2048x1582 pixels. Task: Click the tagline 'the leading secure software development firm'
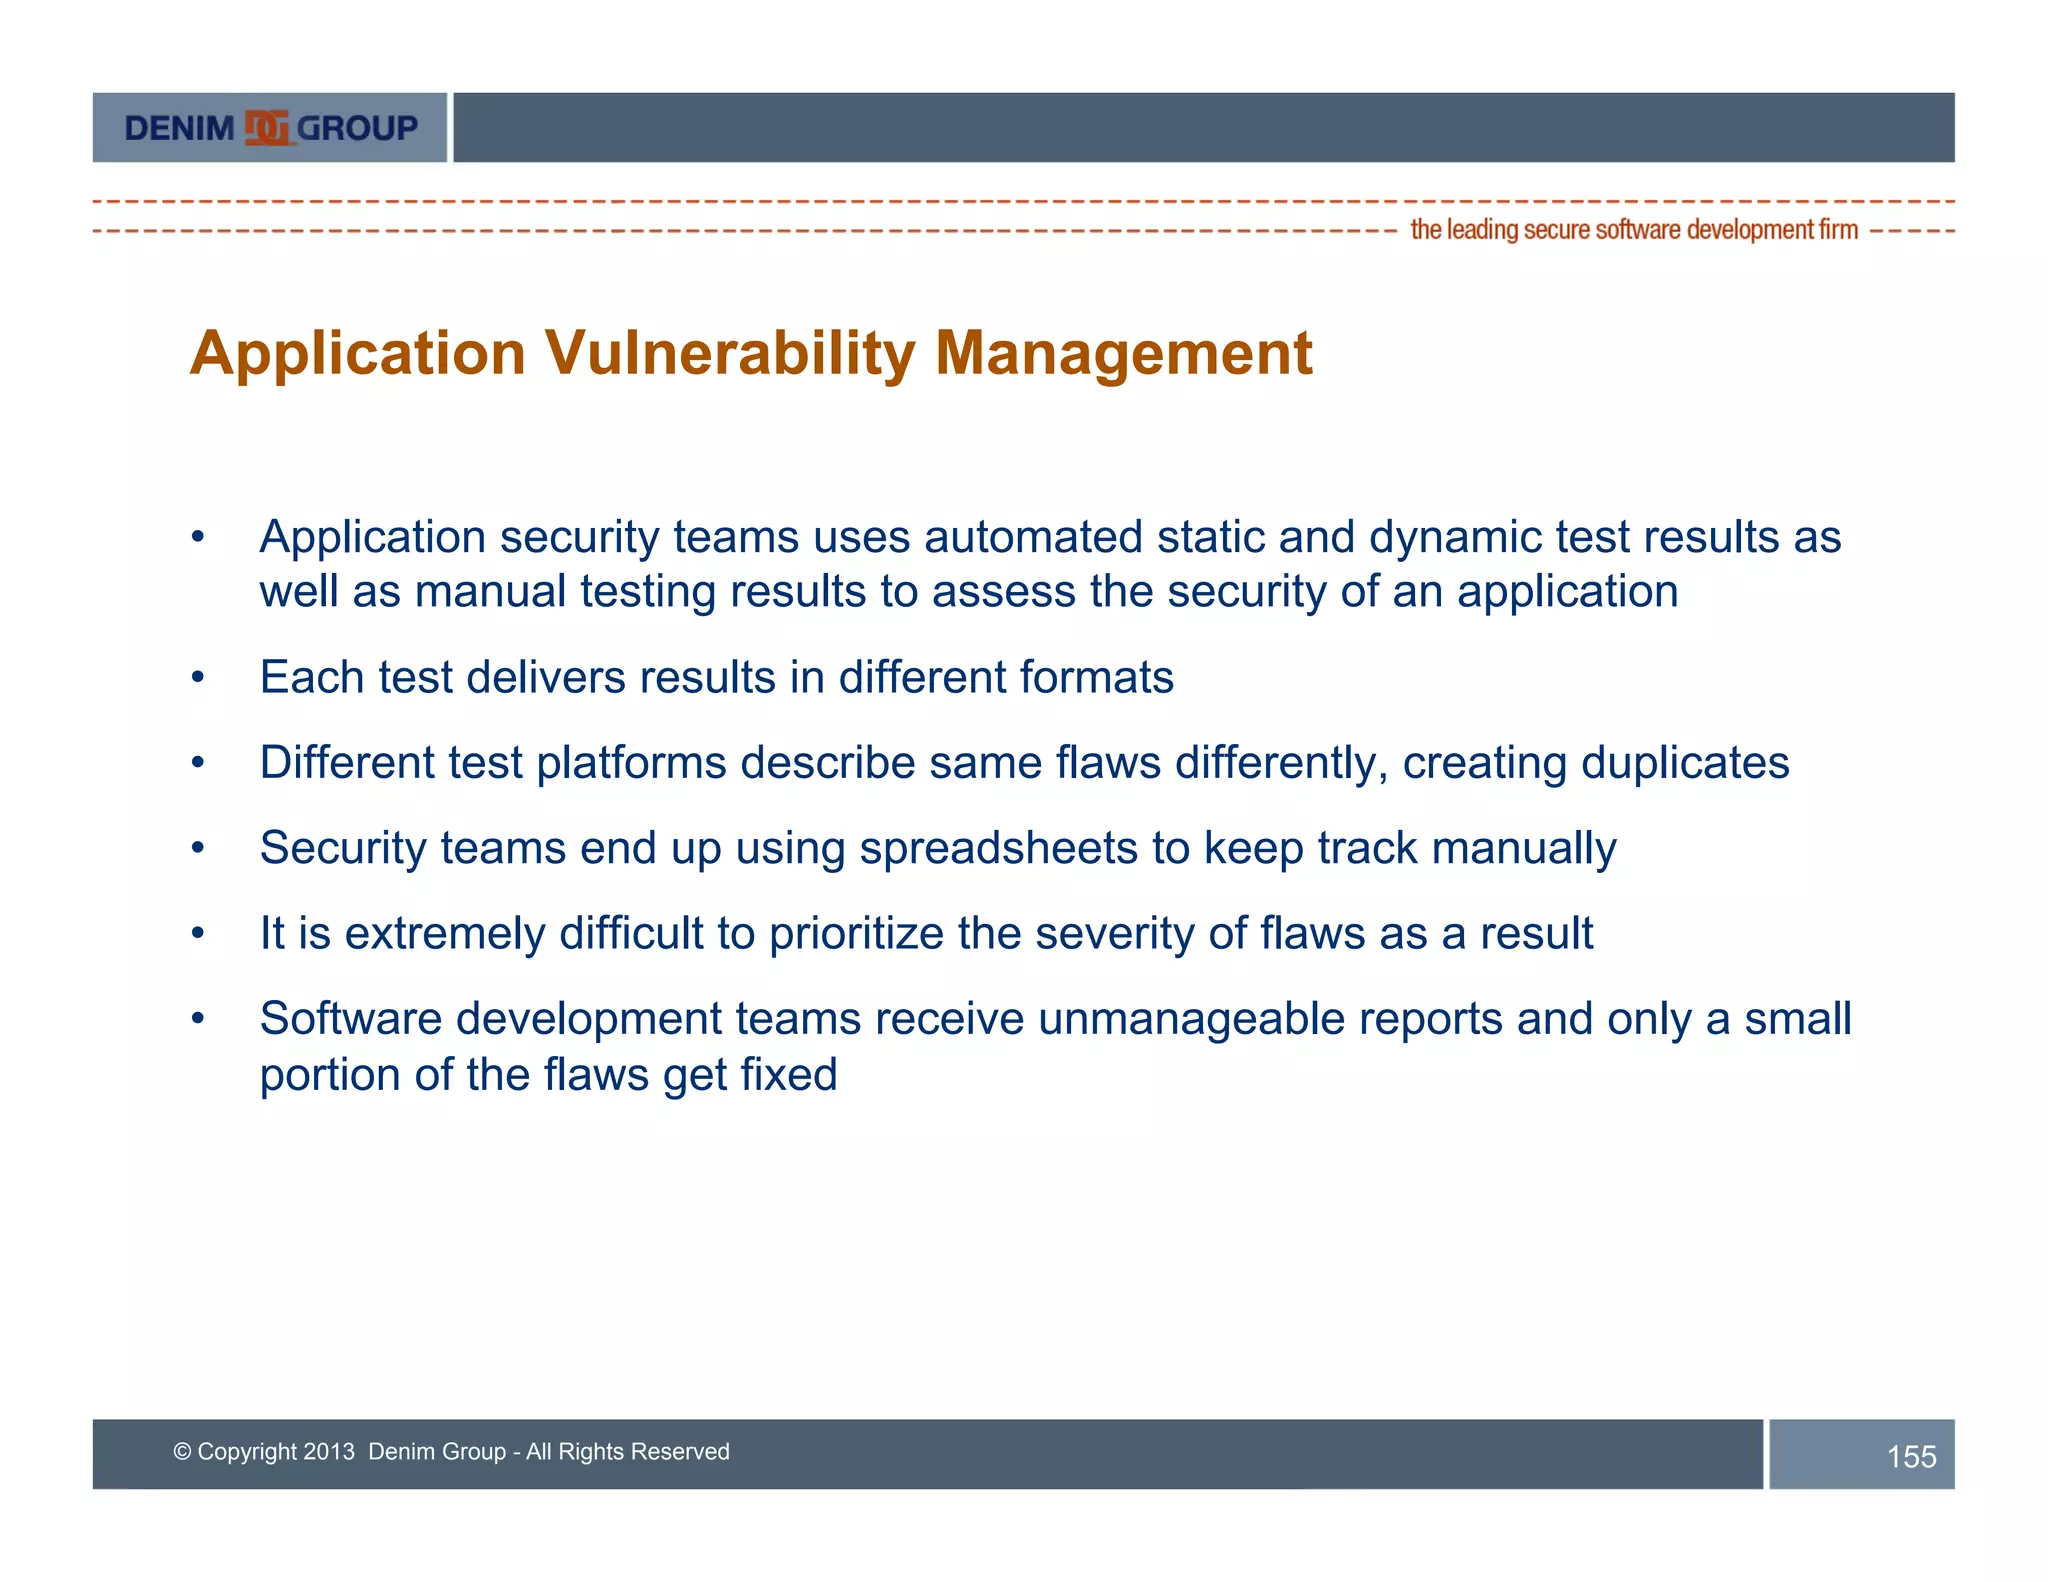click(1633, 230)
